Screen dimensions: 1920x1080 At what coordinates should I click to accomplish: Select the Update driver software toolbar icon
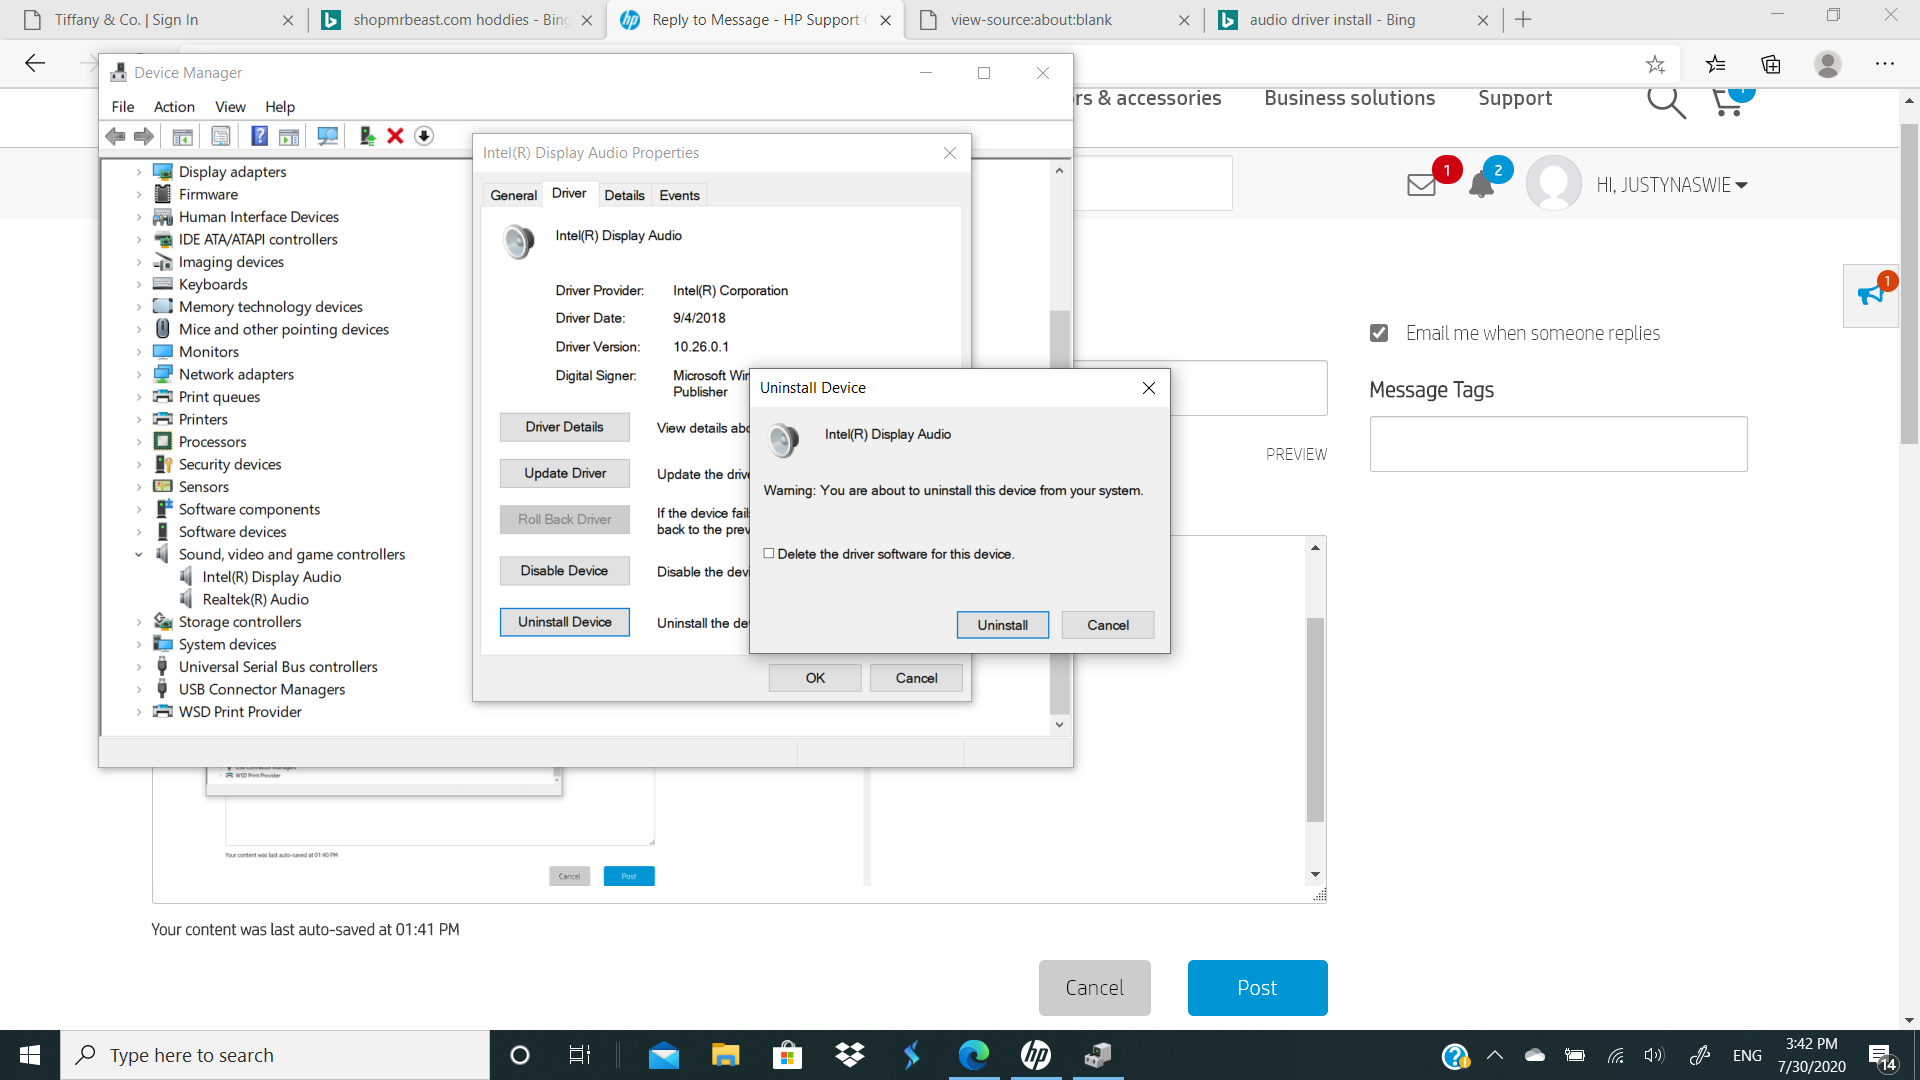pyautogui.click(x=365, y=136)
